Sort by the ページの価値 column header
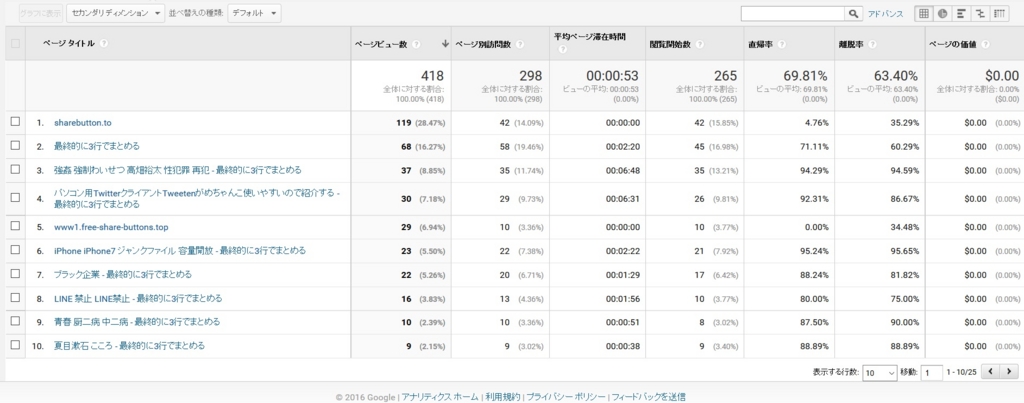The height and width of the screenshot is (403, 1024). coord(952,44)
